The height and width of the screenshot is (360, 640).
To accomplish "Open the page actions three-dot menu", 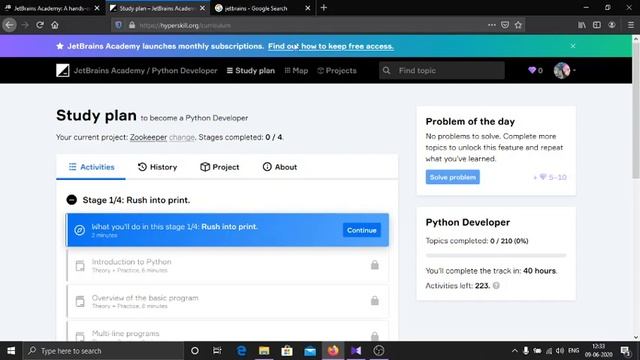I will click(x=492, y=25).
